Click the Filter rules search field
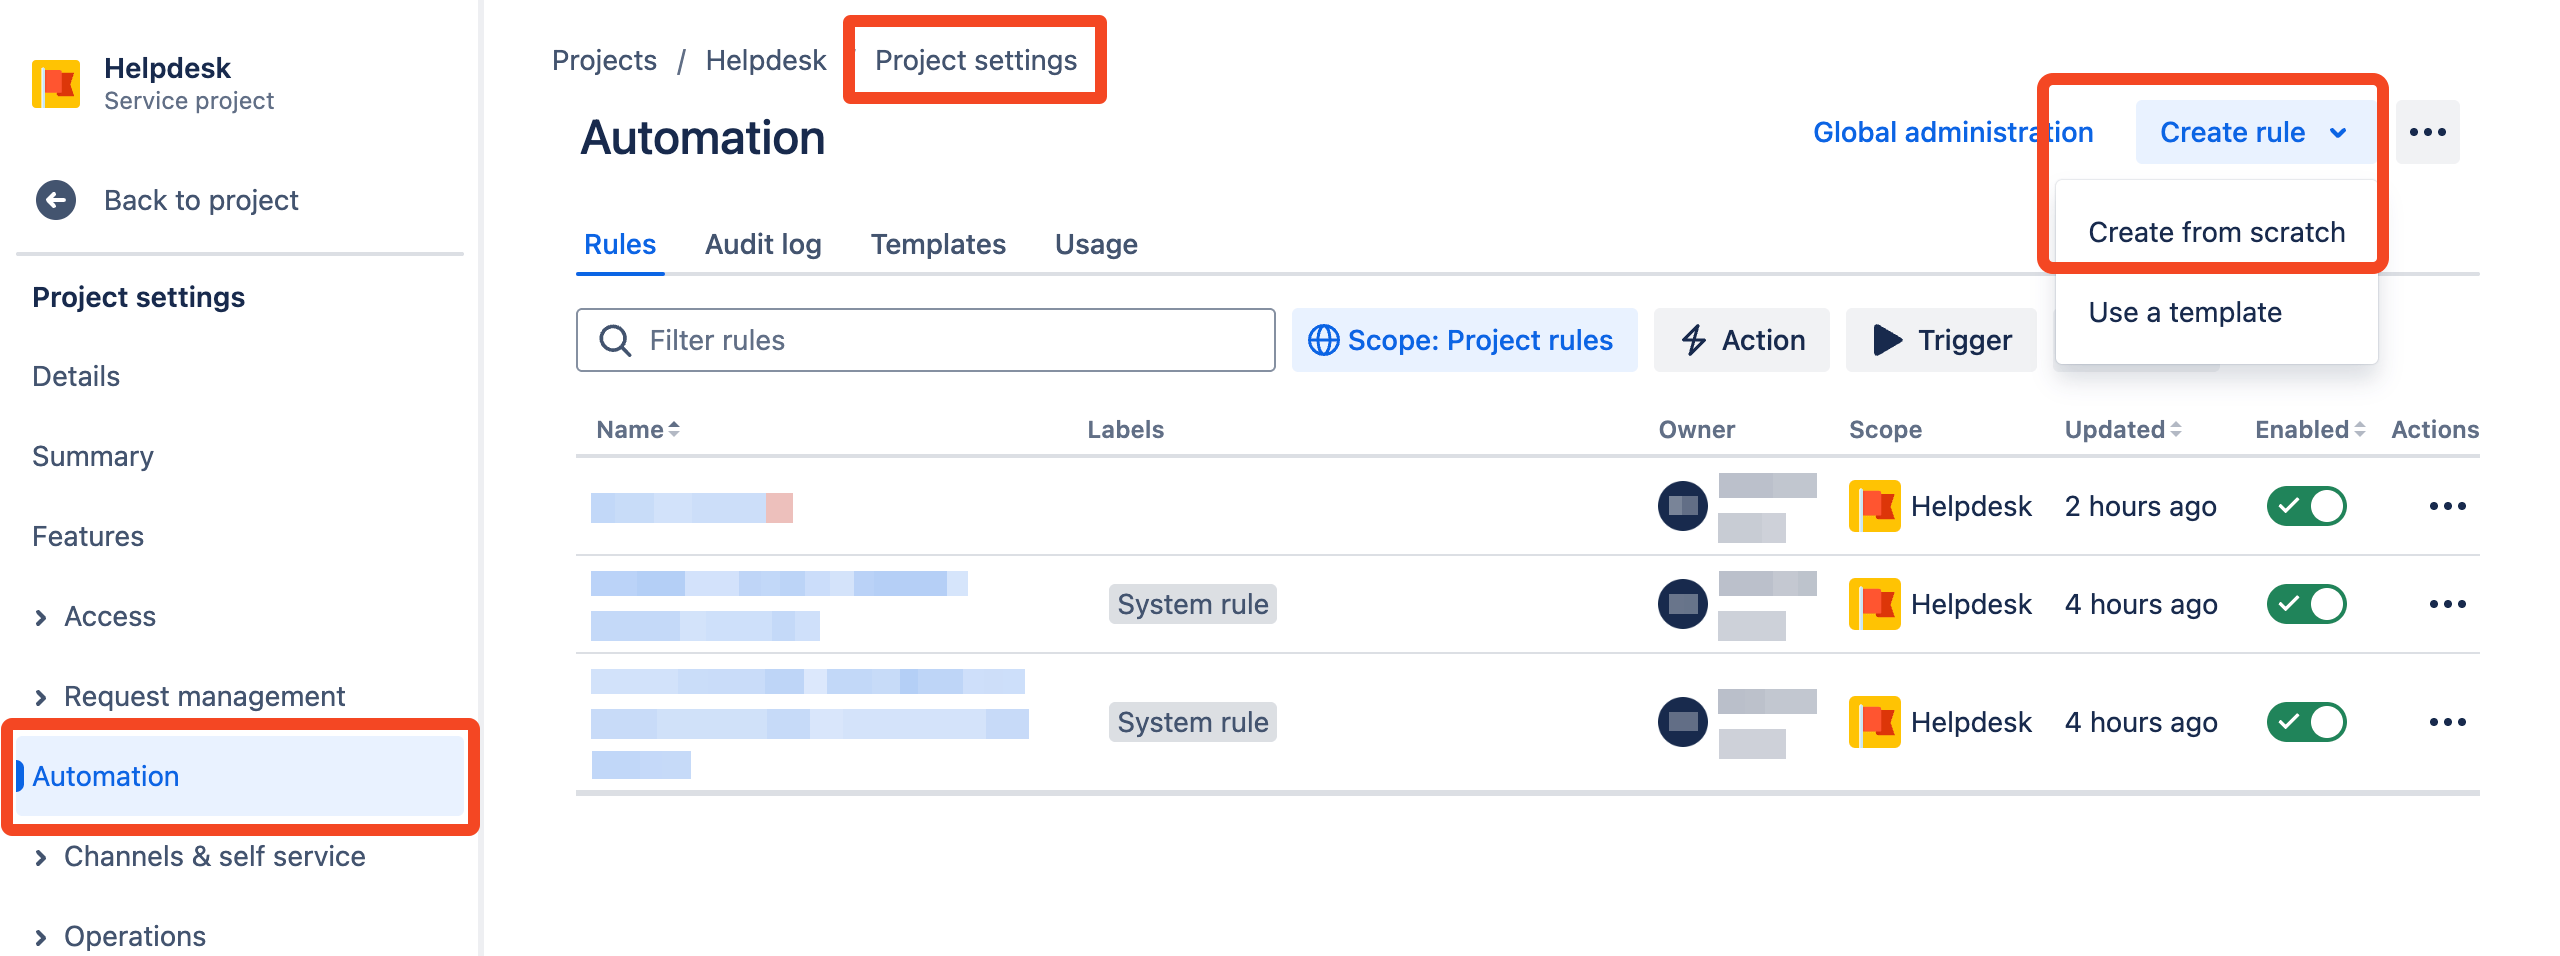Image resolution: width=2560 pixels, height=956 pixels. pyautogui.click(x=926, y=340)
